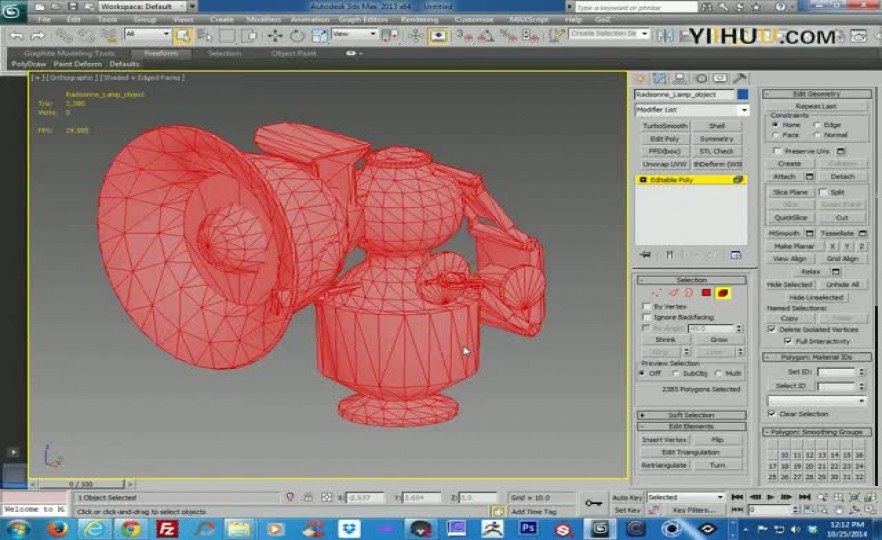Open the Hierarchy command panel tab
This screenshot has height=540, width=882.
point(680,79)
